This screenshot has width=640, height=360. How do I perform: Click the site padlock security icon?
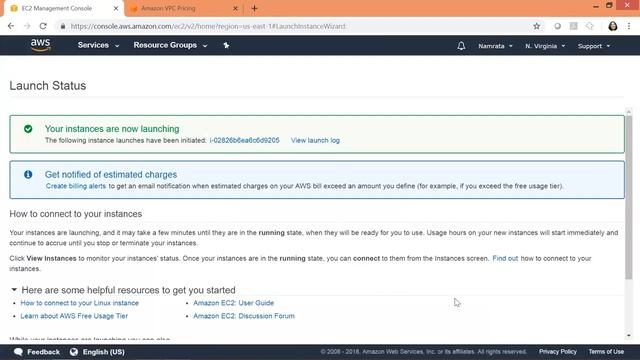click(62, 26)
